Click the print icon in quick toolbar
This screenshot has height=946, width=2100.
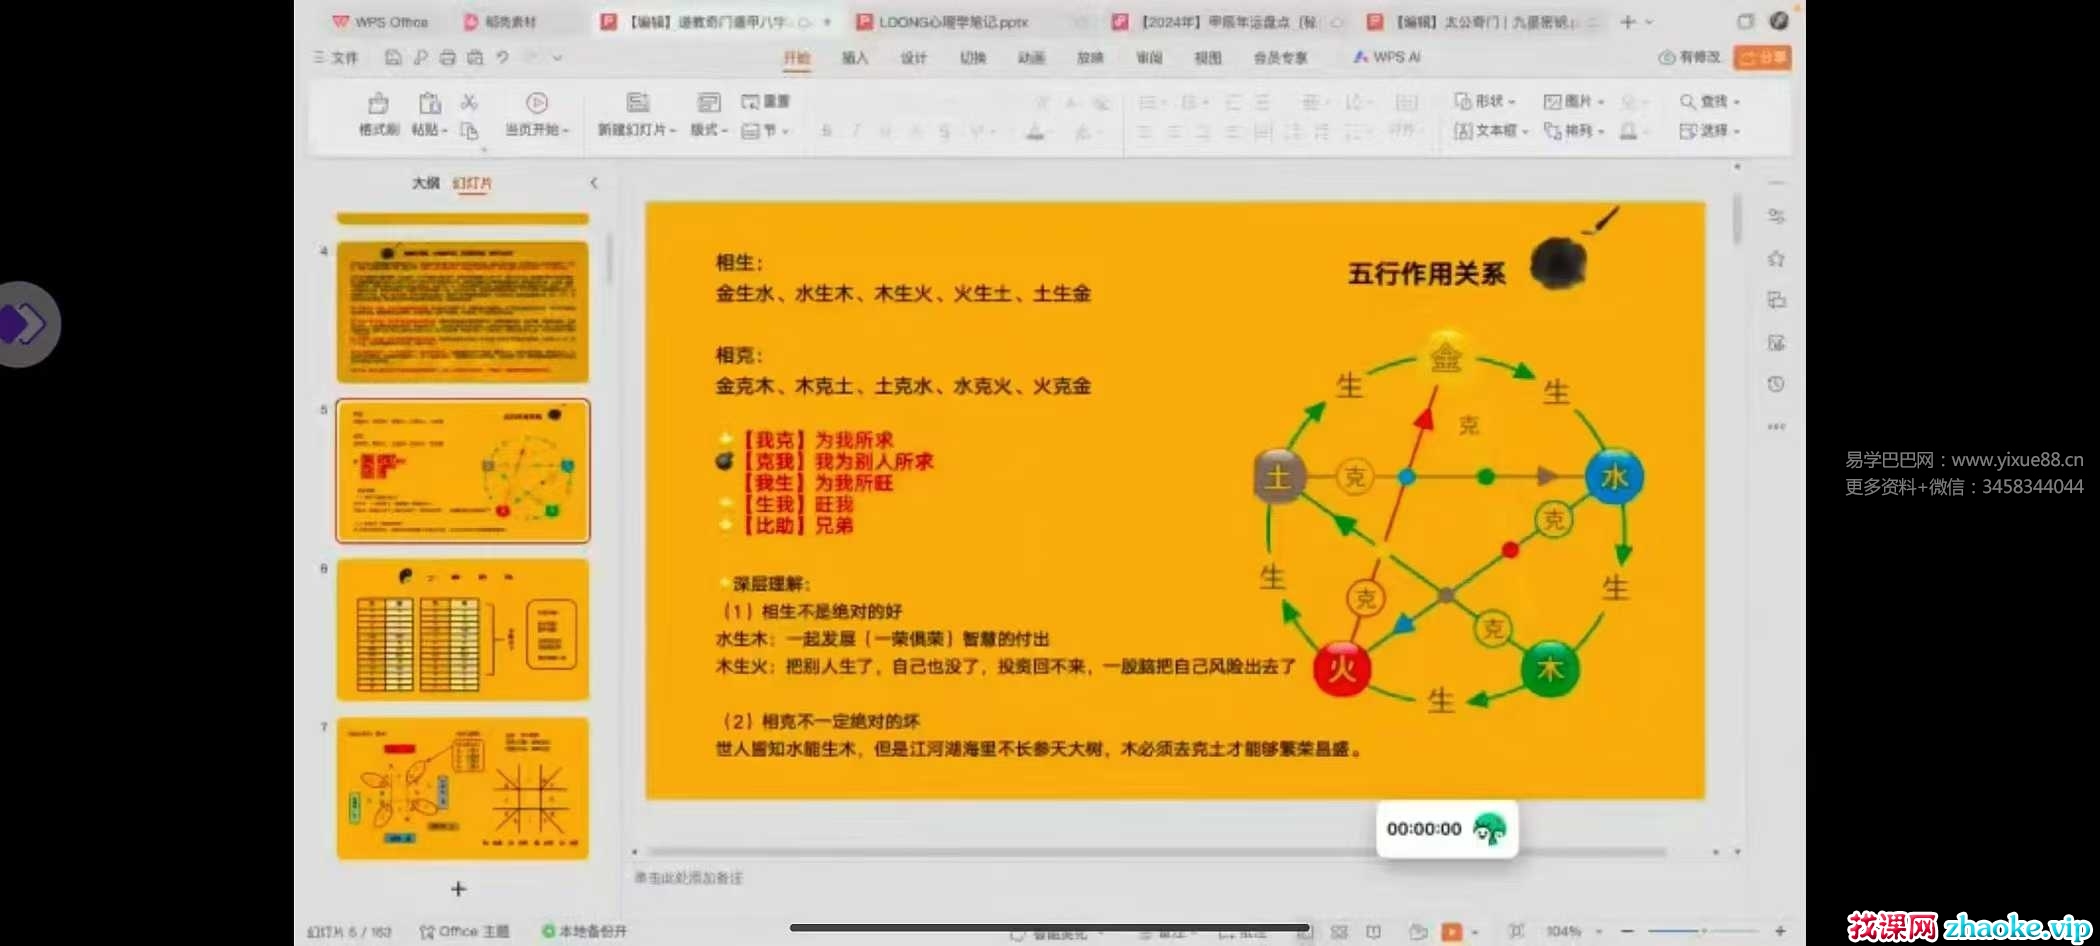click(447, 58)
